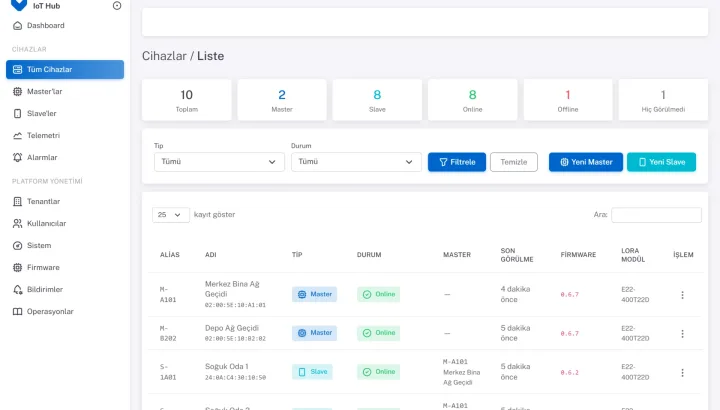This screenshot has height=410, width=720.
Task: Click the Hiç Görülmedi stat card
Action: tap(663, 100)
